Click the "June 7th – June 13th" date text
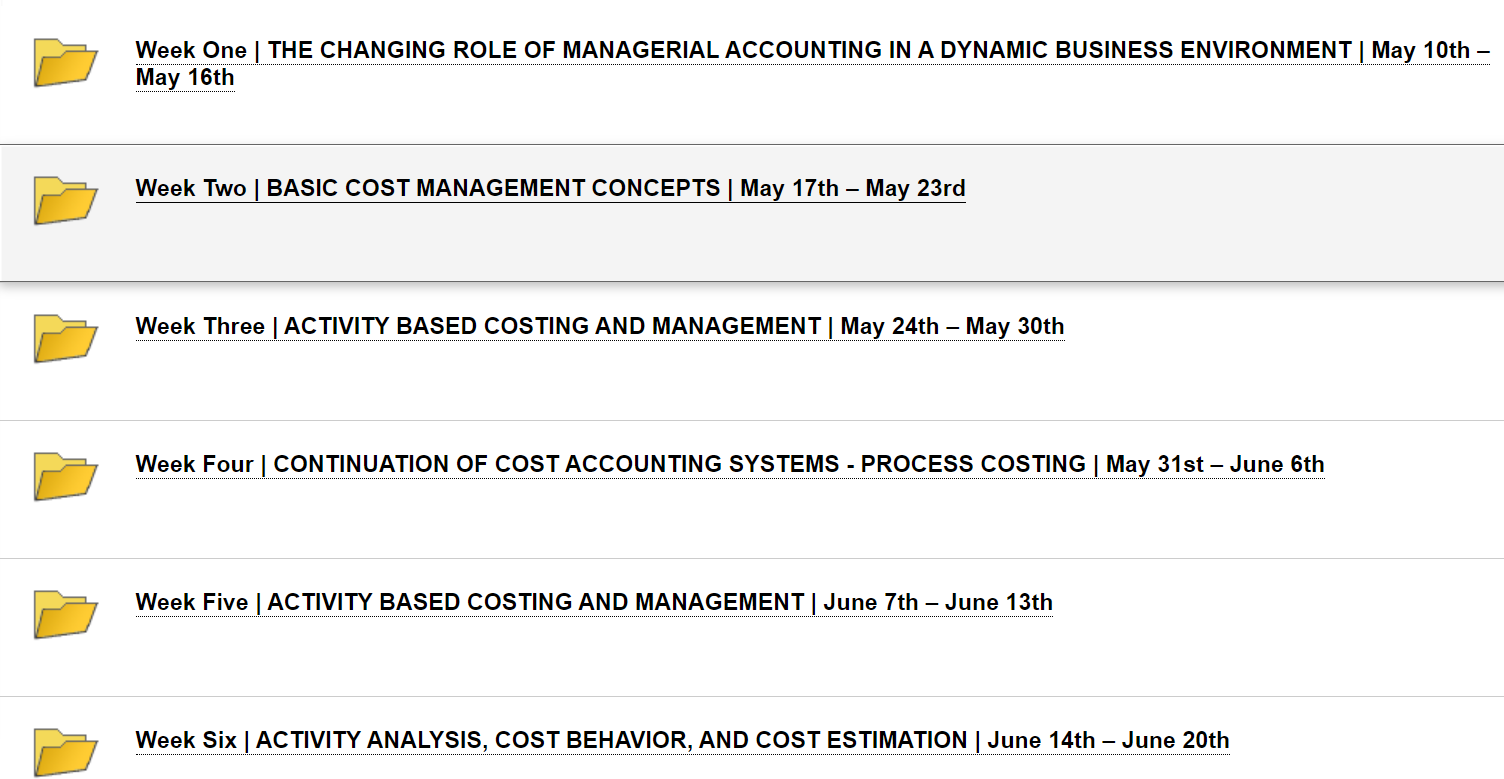 [938, 602]
